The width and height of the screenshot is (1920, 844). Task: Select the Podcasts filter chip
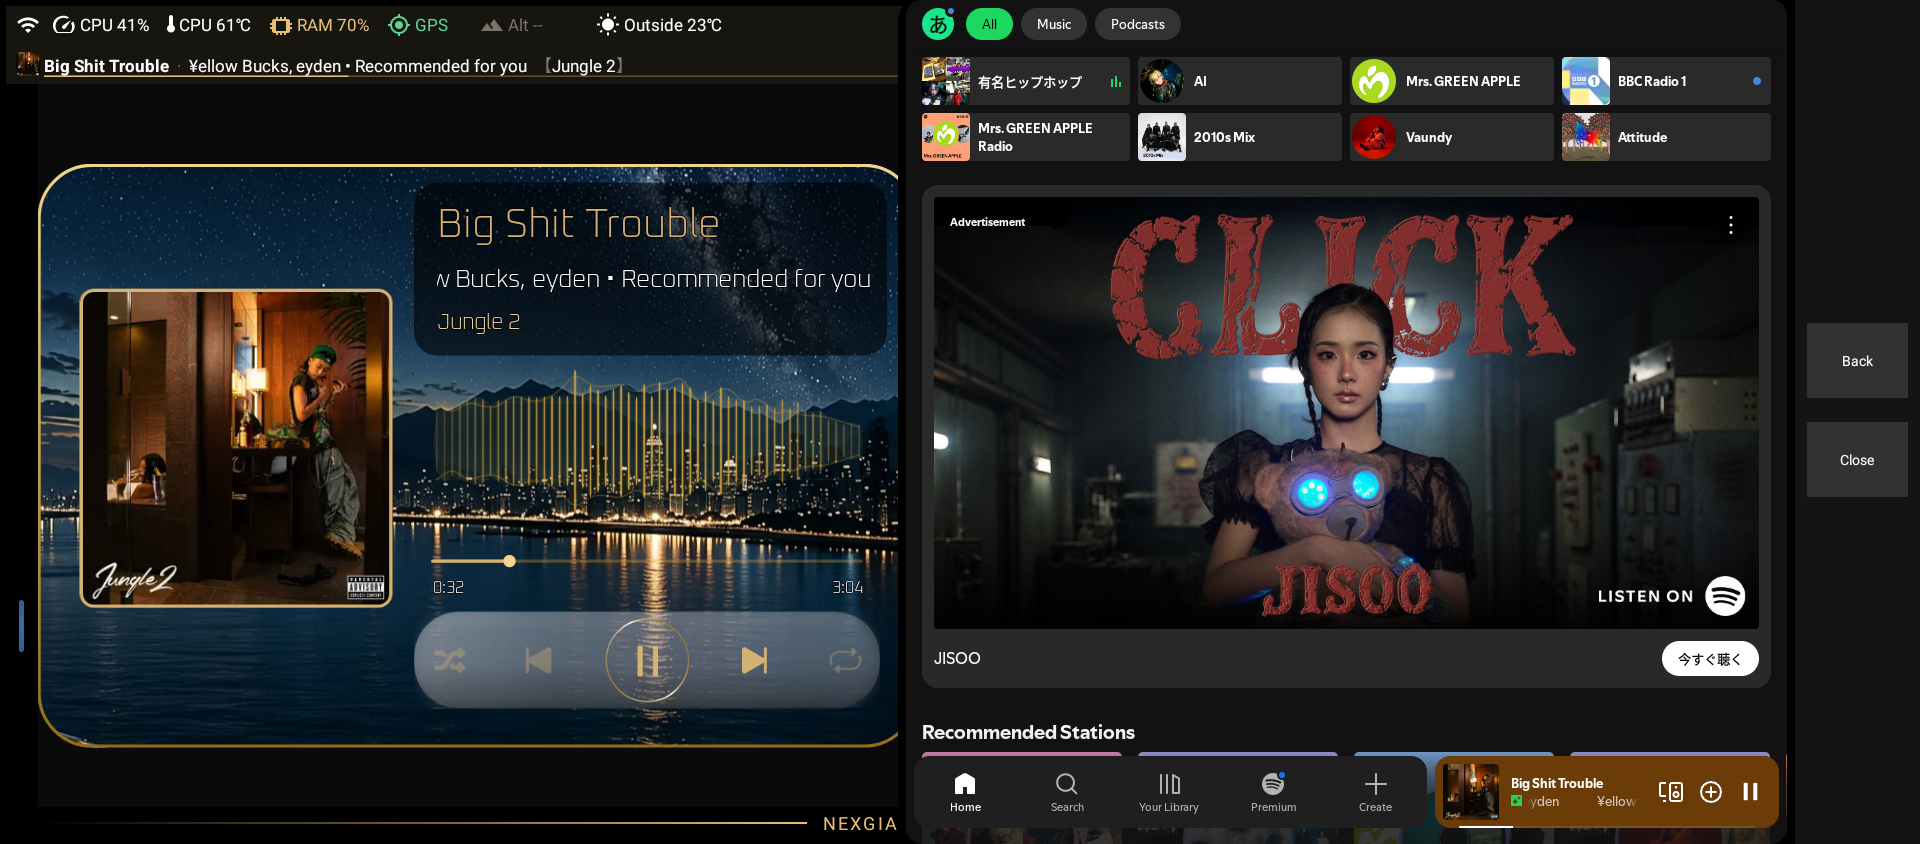1138,24
